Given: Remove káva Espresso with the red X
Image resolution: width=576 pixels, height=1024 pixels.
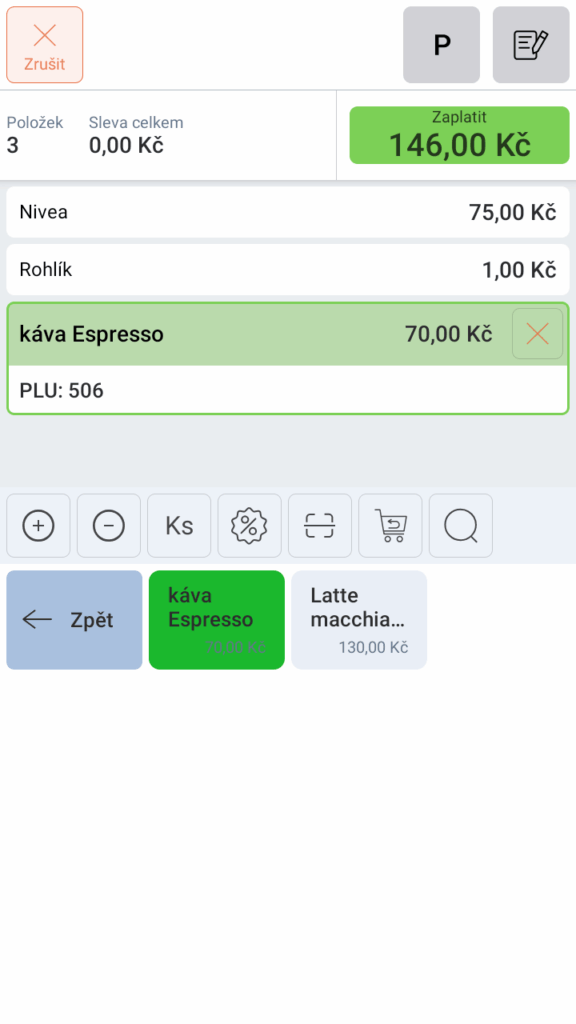Looking at the screenshot, I should (x=537, y=334).
